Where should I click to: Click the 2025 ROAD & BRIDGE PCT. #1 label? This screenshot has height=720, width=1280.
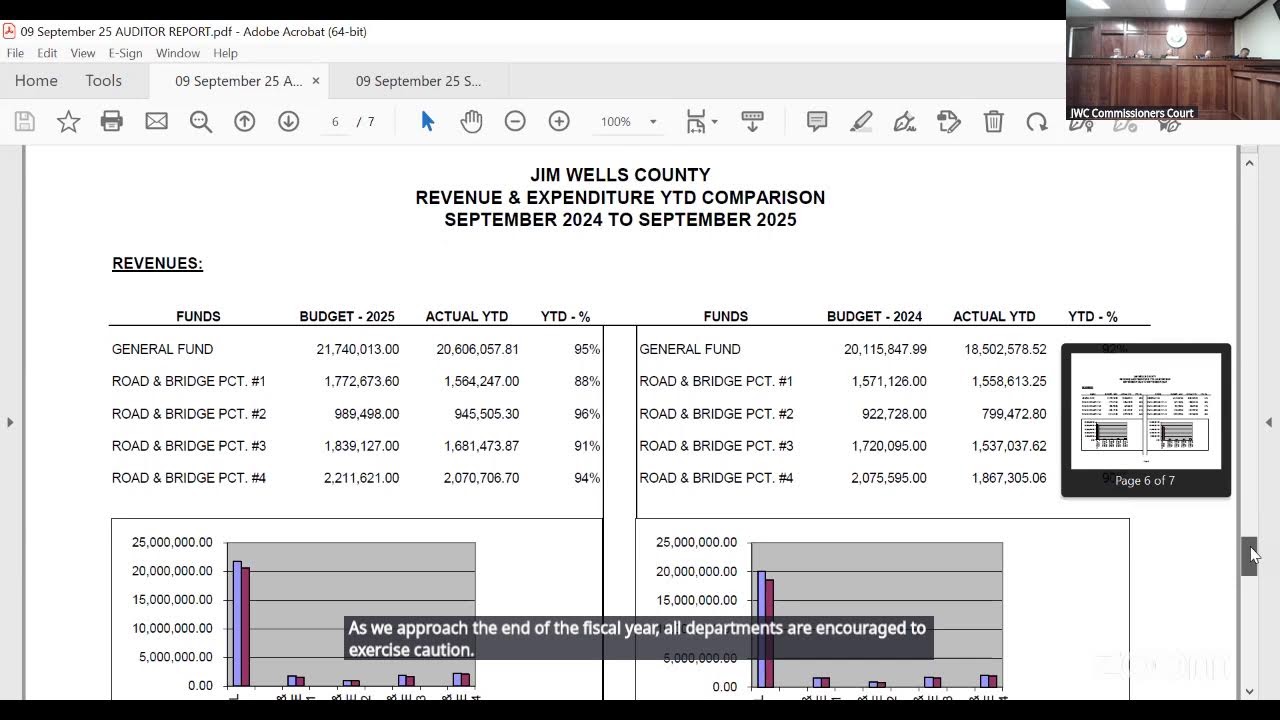pos(189,382)
